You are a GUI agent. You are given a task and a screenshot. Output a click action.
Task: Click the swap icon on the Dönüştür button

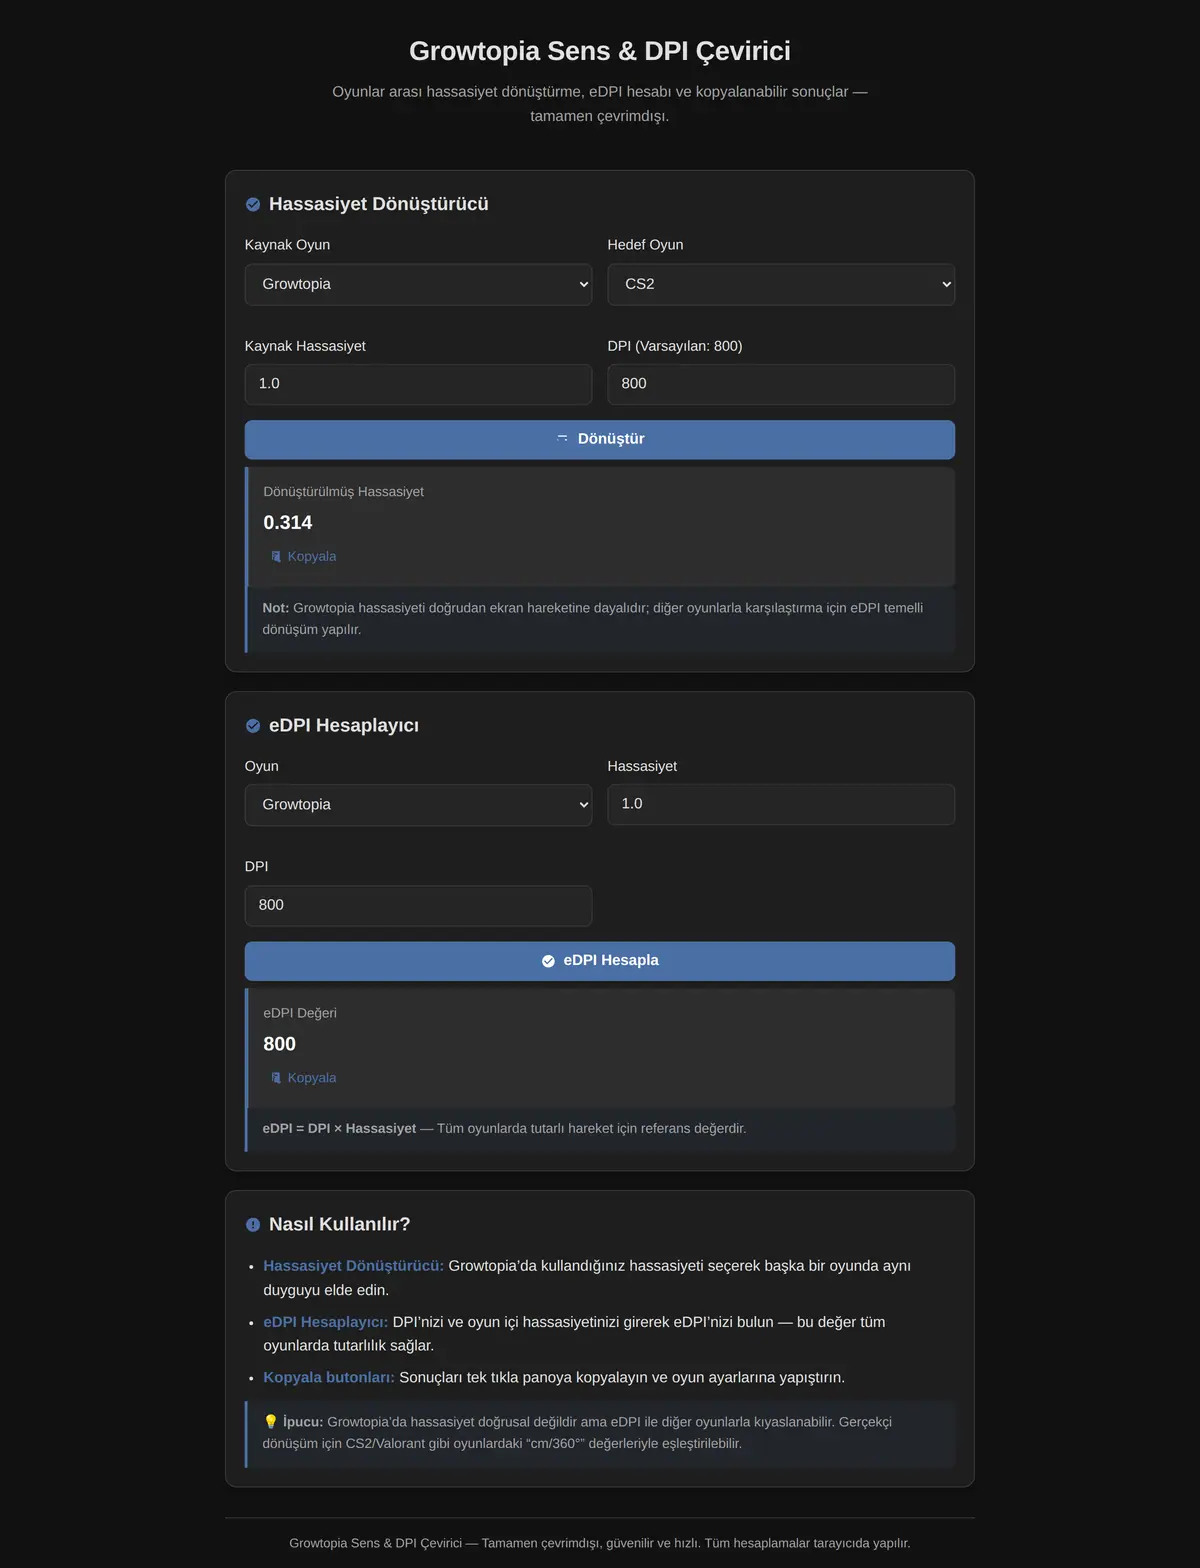[562, 439]
